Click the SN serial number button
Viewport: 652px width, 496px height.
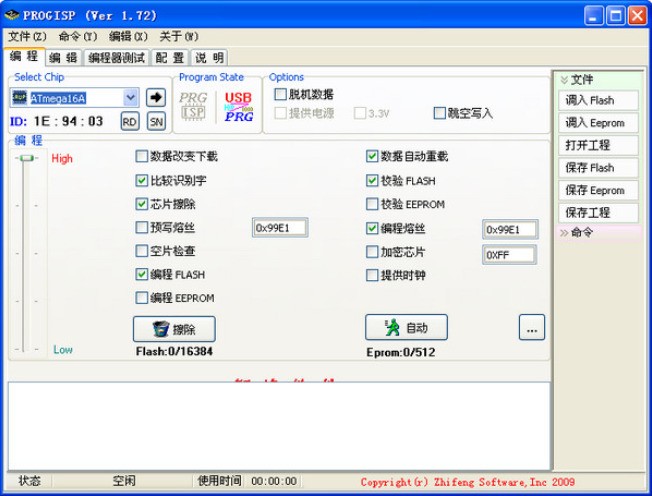[x=156, y=122]
